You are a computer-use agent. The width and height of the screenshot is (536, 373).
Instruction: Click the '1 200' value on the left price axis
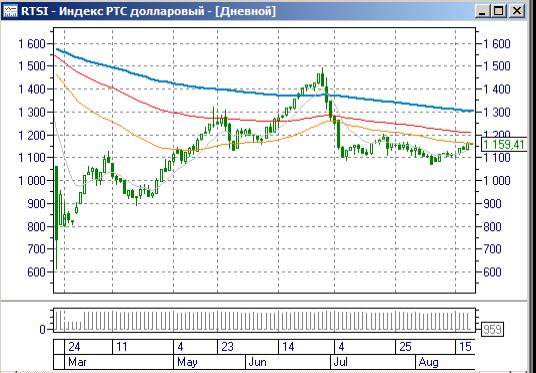tap(32, 135)
